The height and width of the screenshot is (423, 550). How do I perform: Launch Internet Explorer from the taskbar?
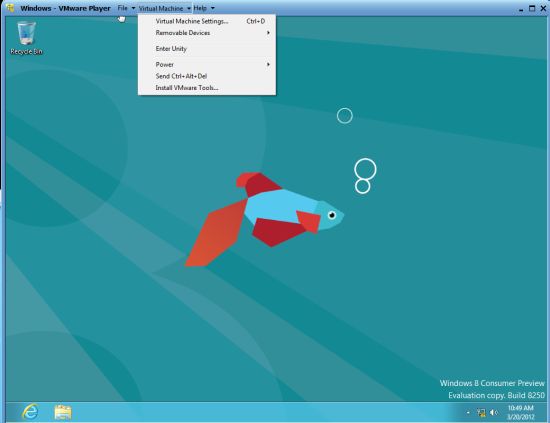[x=30, y=412]
